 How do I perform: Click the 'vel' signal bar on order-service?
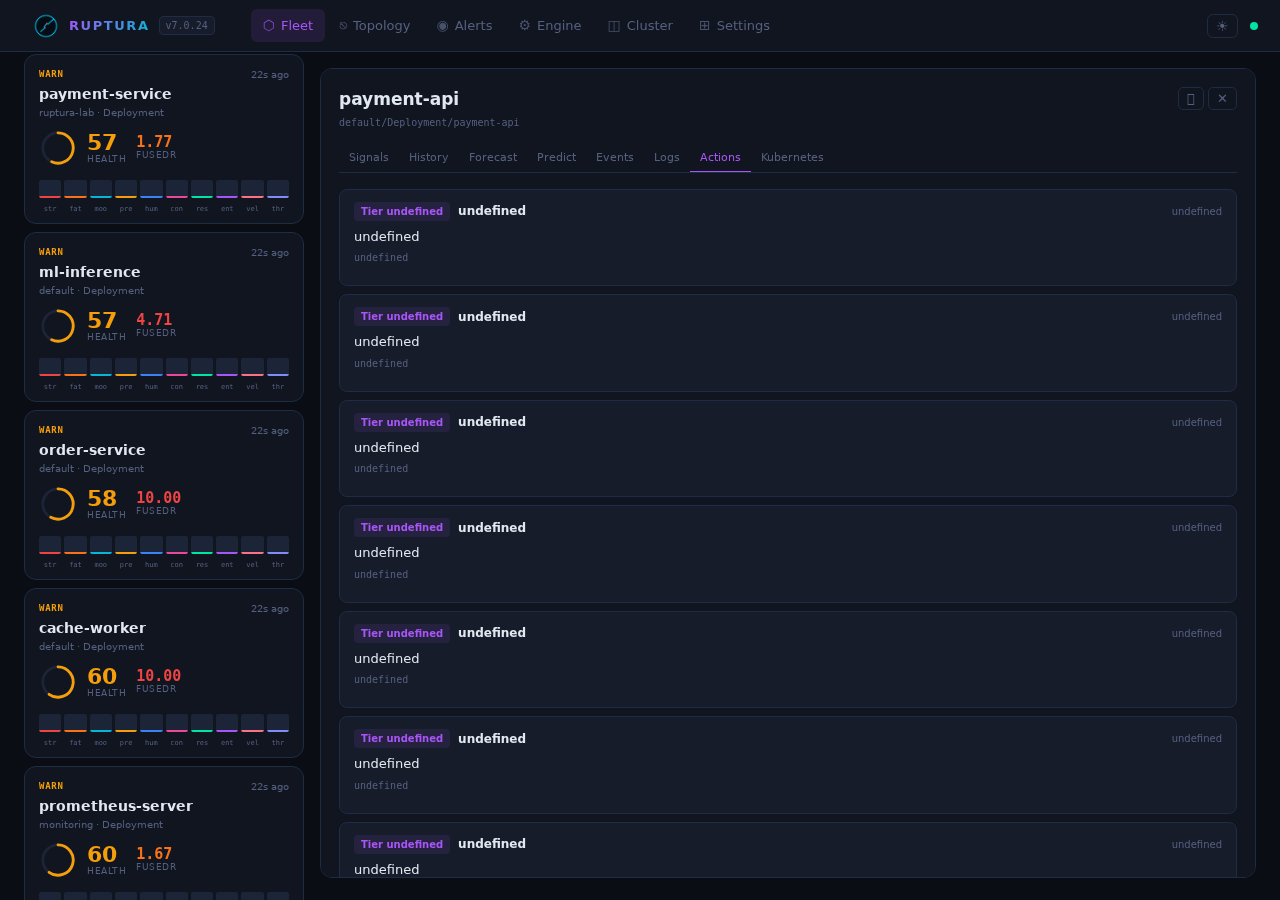(x=252, y=545)
